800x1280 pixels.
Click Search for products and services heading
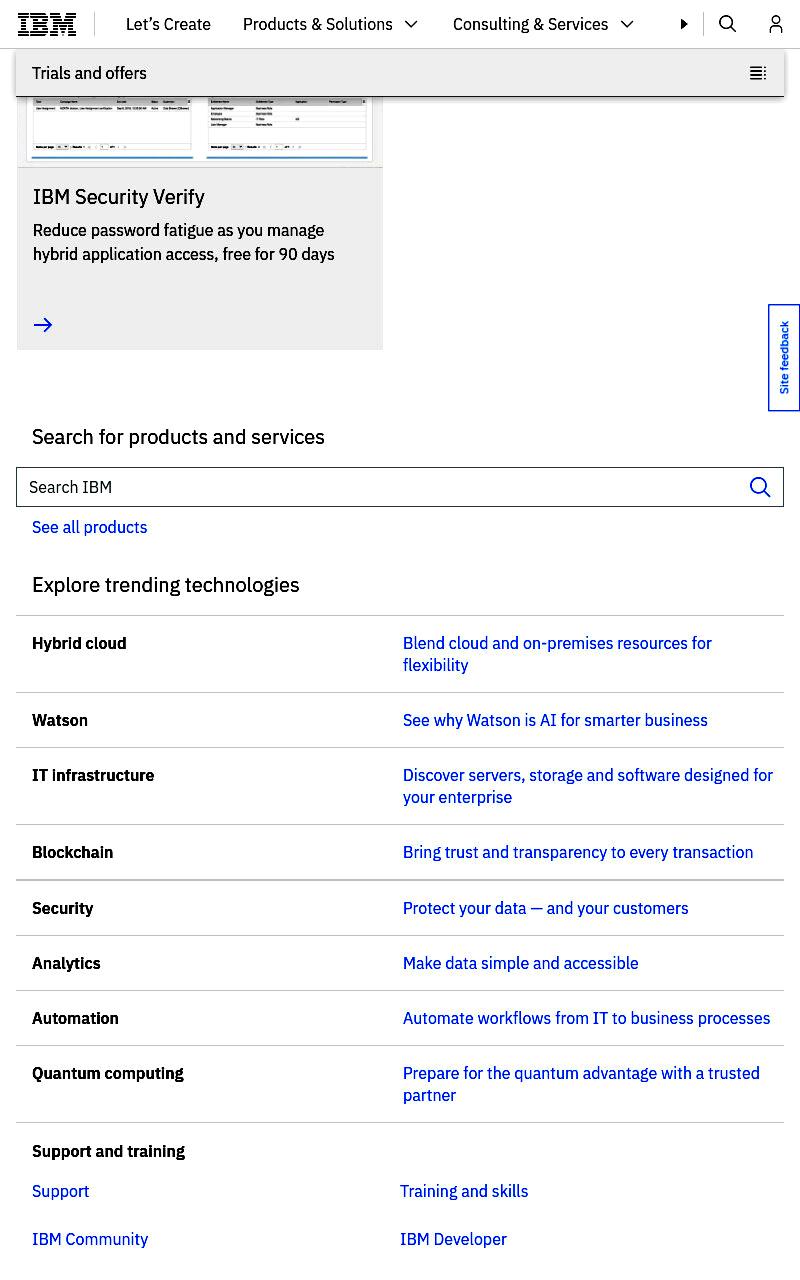[178, 437]
